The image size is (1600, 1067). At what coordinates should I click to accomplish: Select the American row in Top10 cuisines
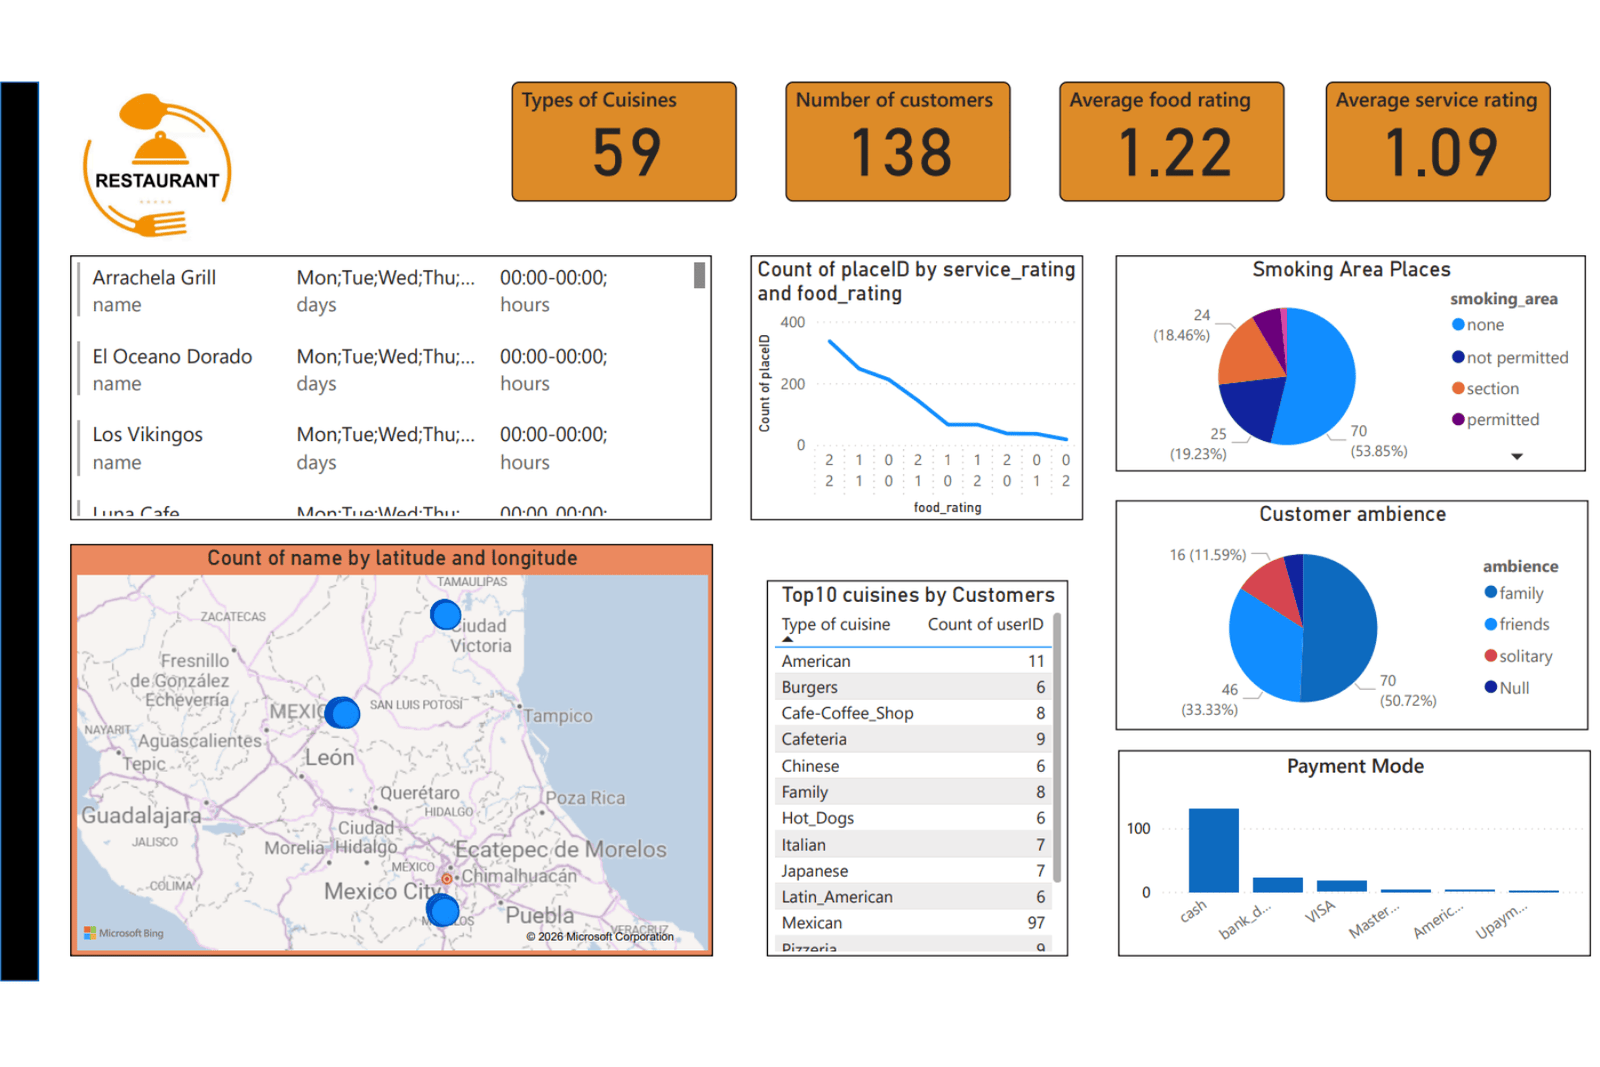point(912,661)
